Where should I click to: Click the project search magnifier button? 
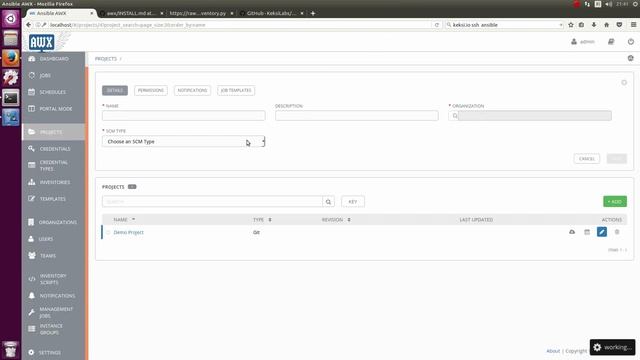328,202
